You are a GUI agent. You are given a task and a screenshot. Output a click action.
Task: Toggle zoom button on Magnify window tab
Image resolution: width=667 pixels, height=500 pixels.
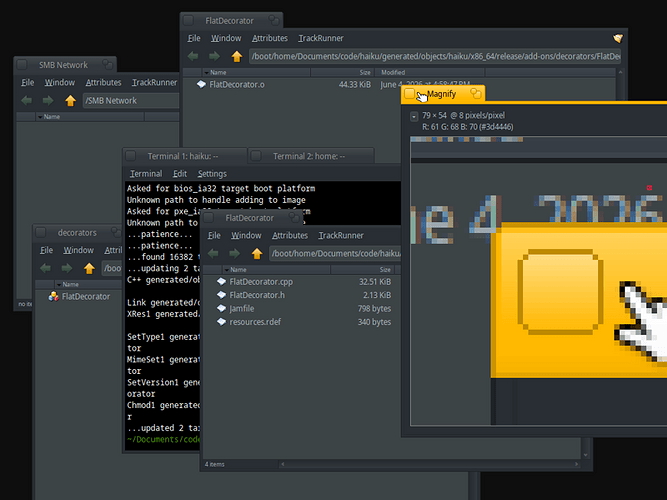pos(476,94)
